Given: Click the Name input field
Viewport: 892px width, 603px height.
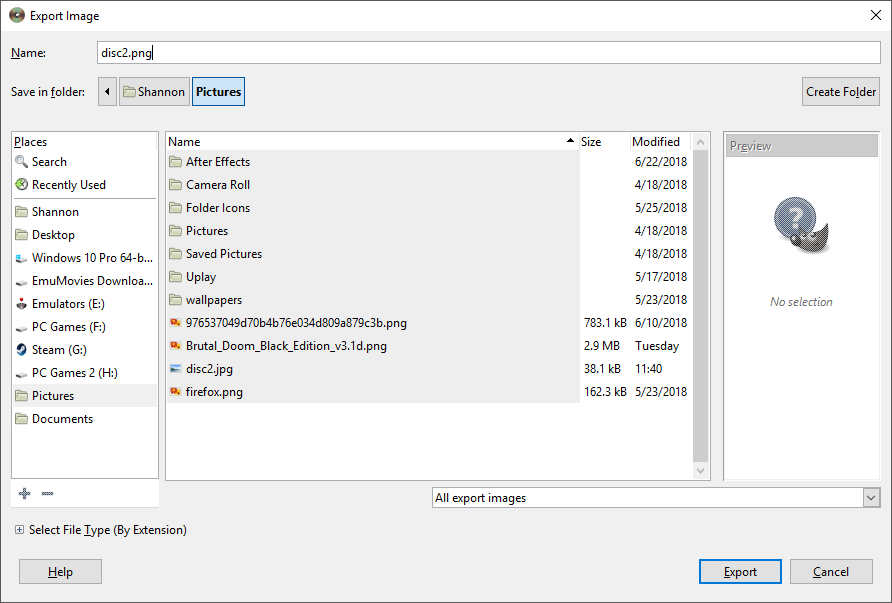Looking at the screenshot, I should [x=489, y=53].
